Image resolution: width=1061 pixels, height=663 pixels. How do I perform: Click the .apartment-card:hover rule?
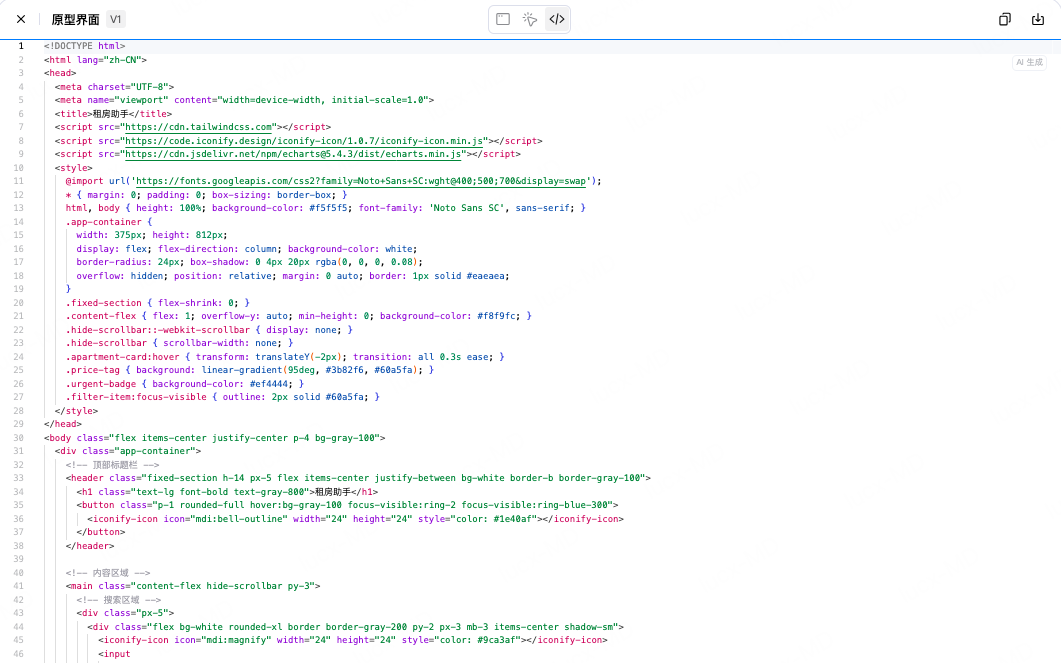coord(285,357)
